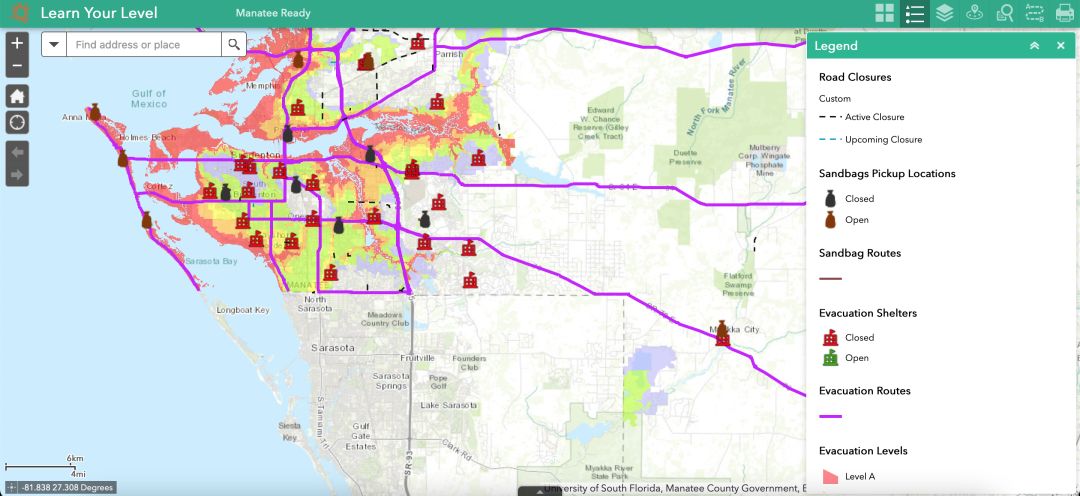Image resolution: width=1080 pixels, height=496 pixels.
Task: Submit address search with magnifier button
Action: [234, 45]
